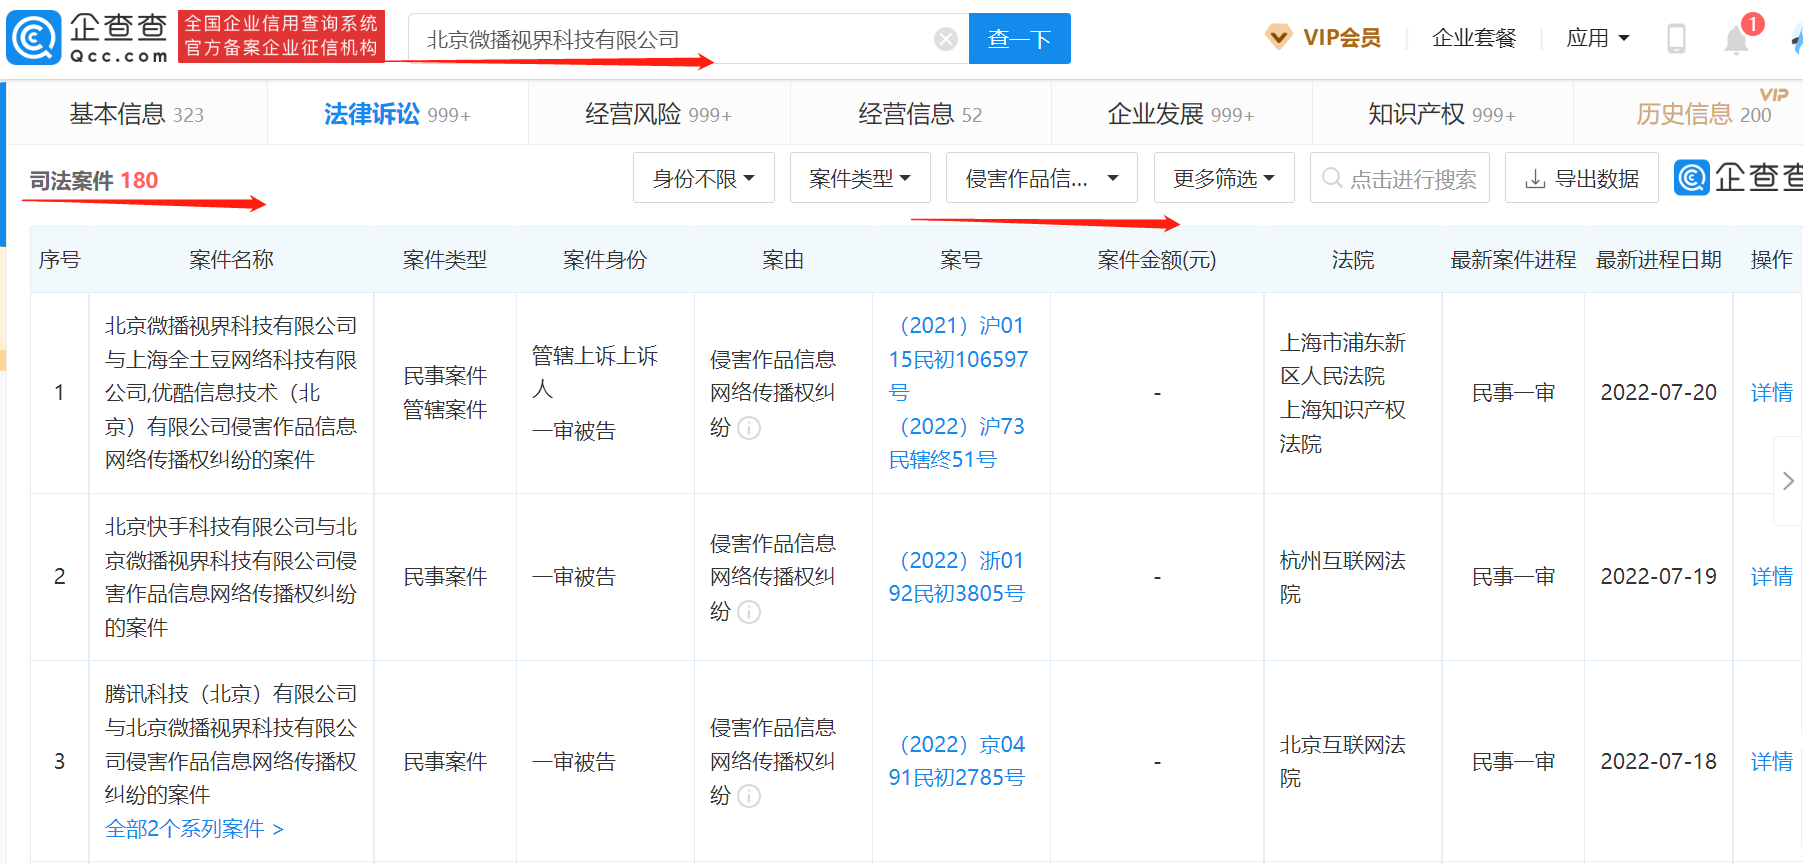
Task: Open the 经营信息 tab
Action: pos(920,114)
